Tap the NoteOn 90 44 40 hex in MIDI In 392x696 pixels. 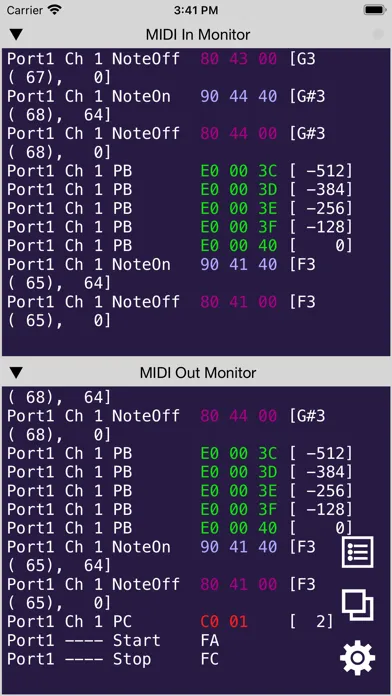(238, 96)
